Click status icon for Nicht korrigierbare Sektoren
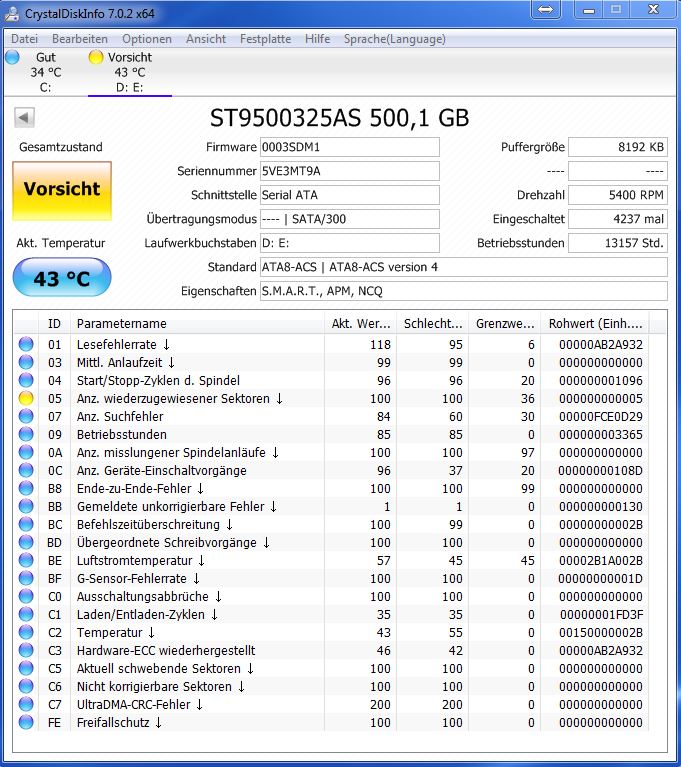 click(26, 686)
